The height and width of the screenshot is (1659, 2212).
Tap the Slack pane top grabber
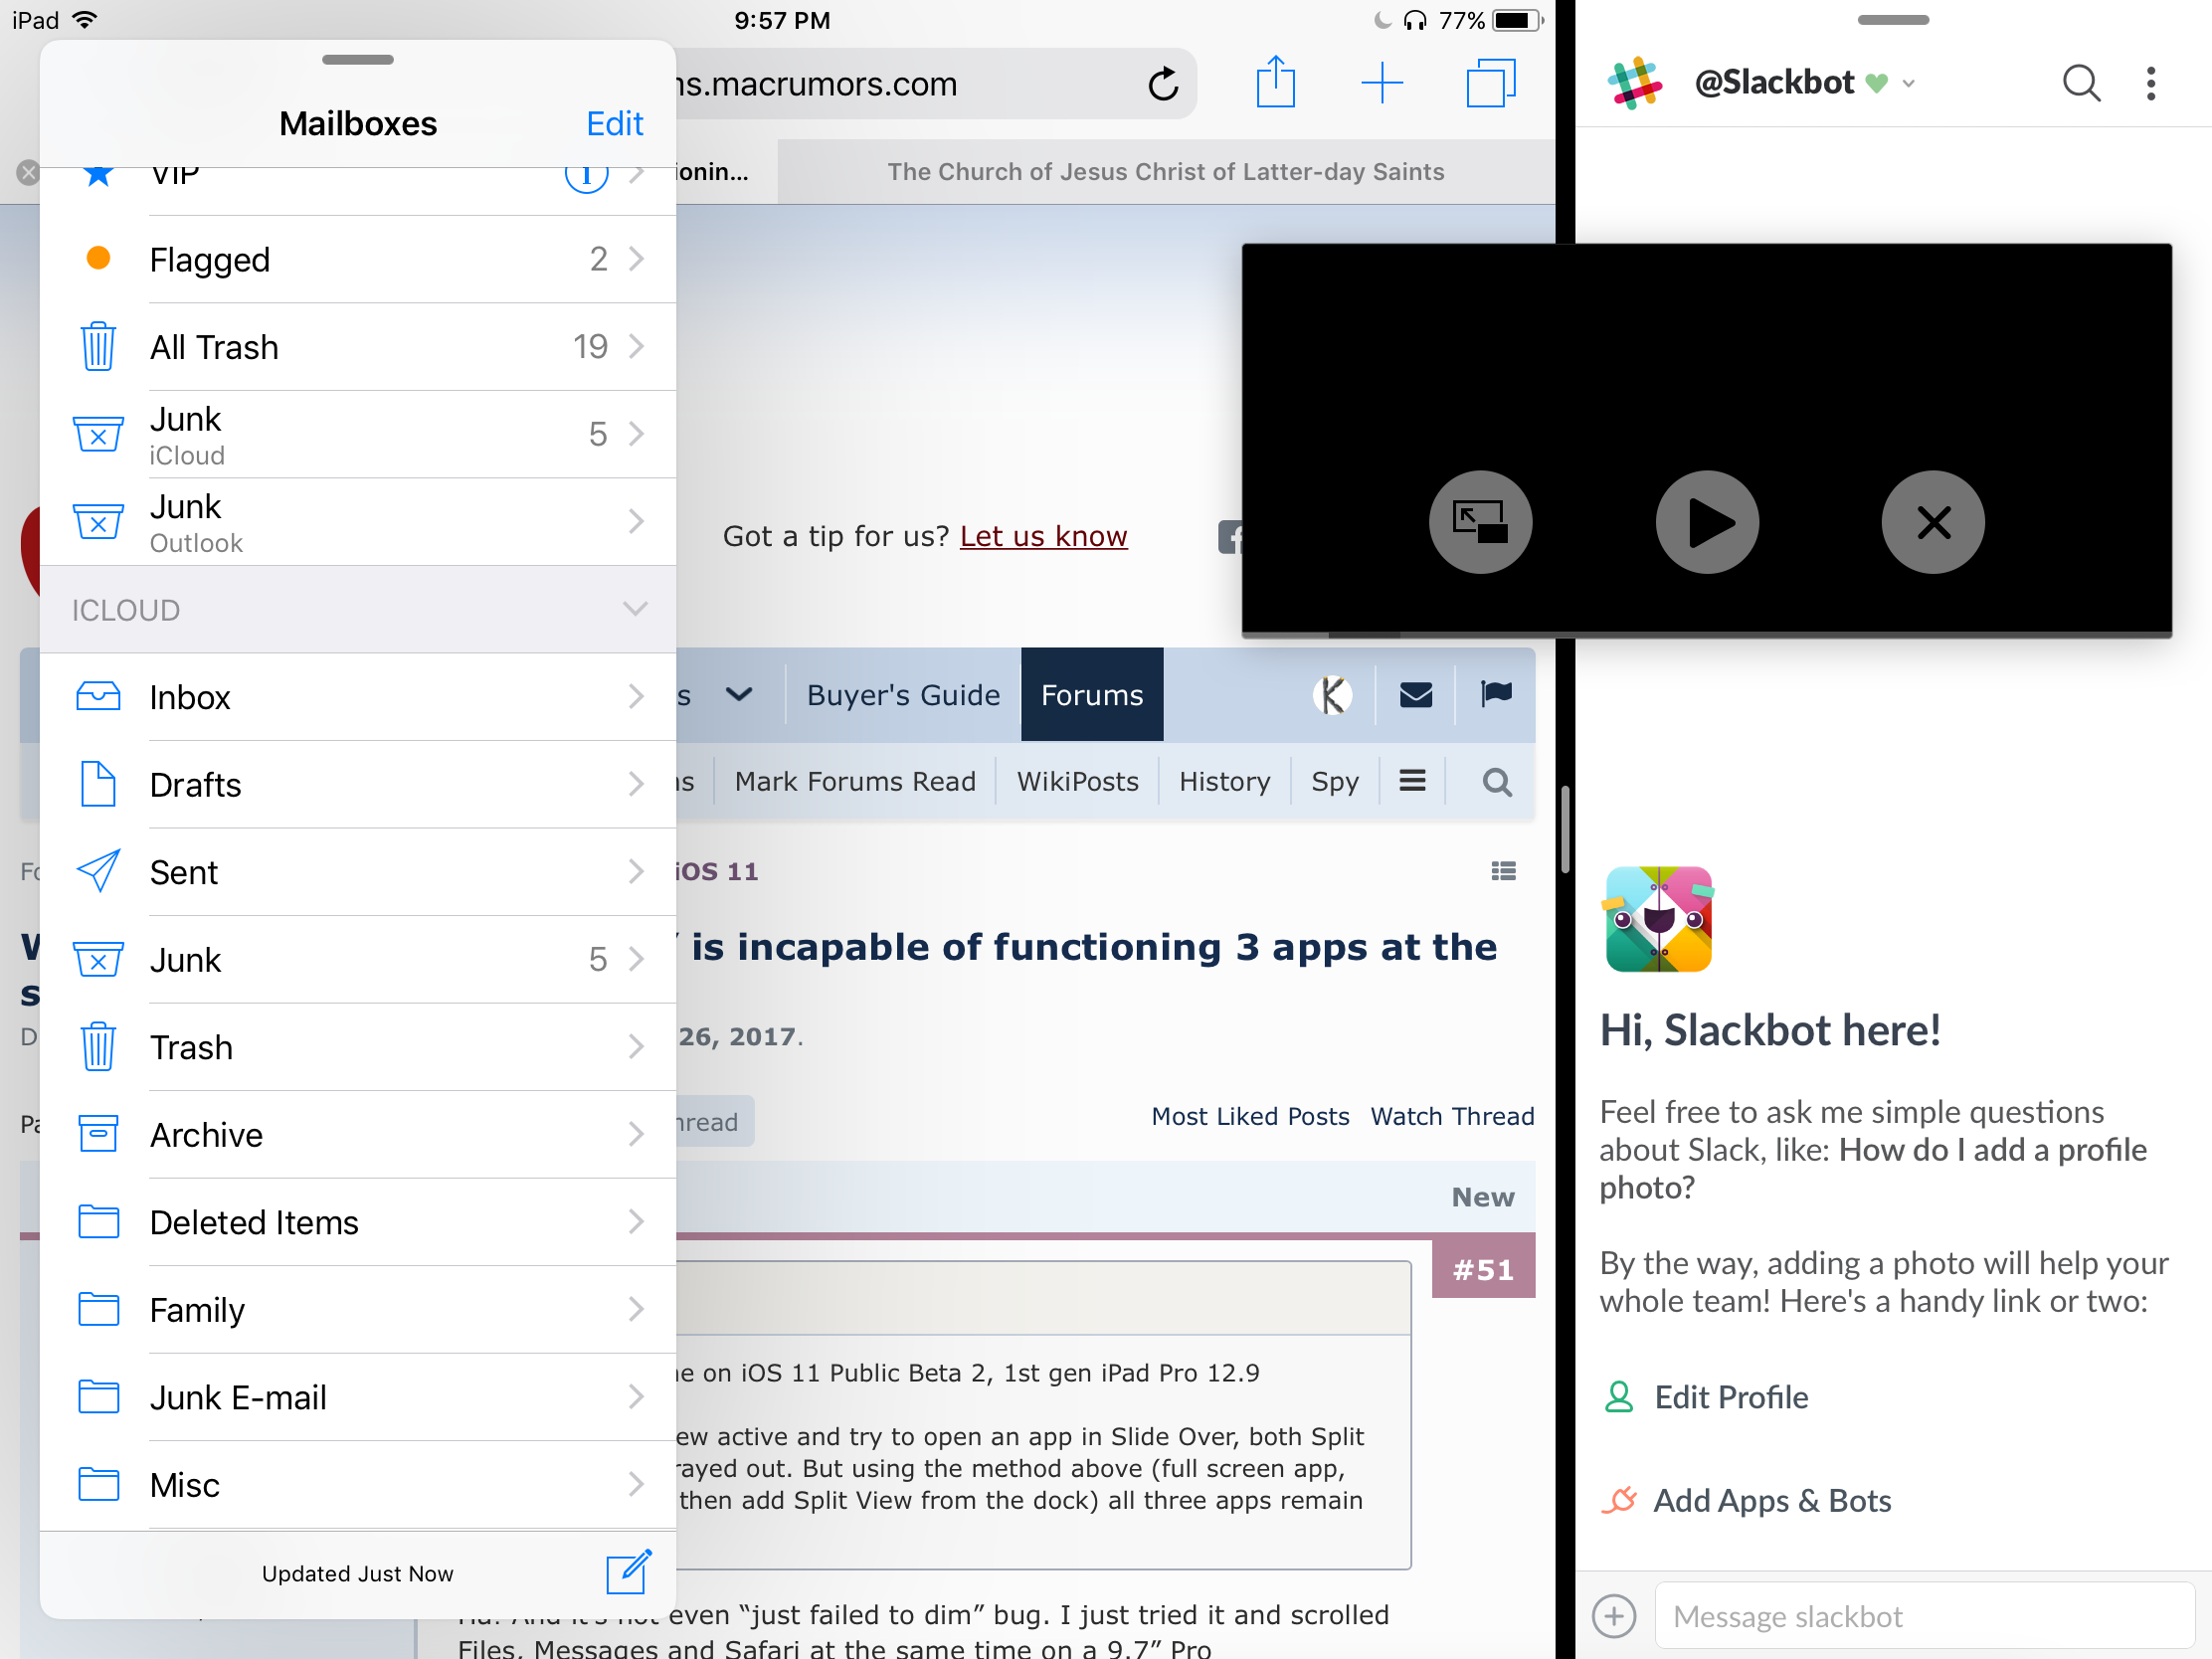coord(1893,20)
